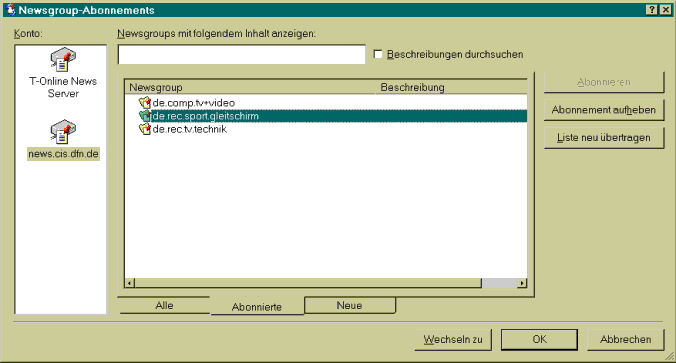676x363 pixels.
Task: Click the news.cis.dfn.de label
Action: (63, 154)
